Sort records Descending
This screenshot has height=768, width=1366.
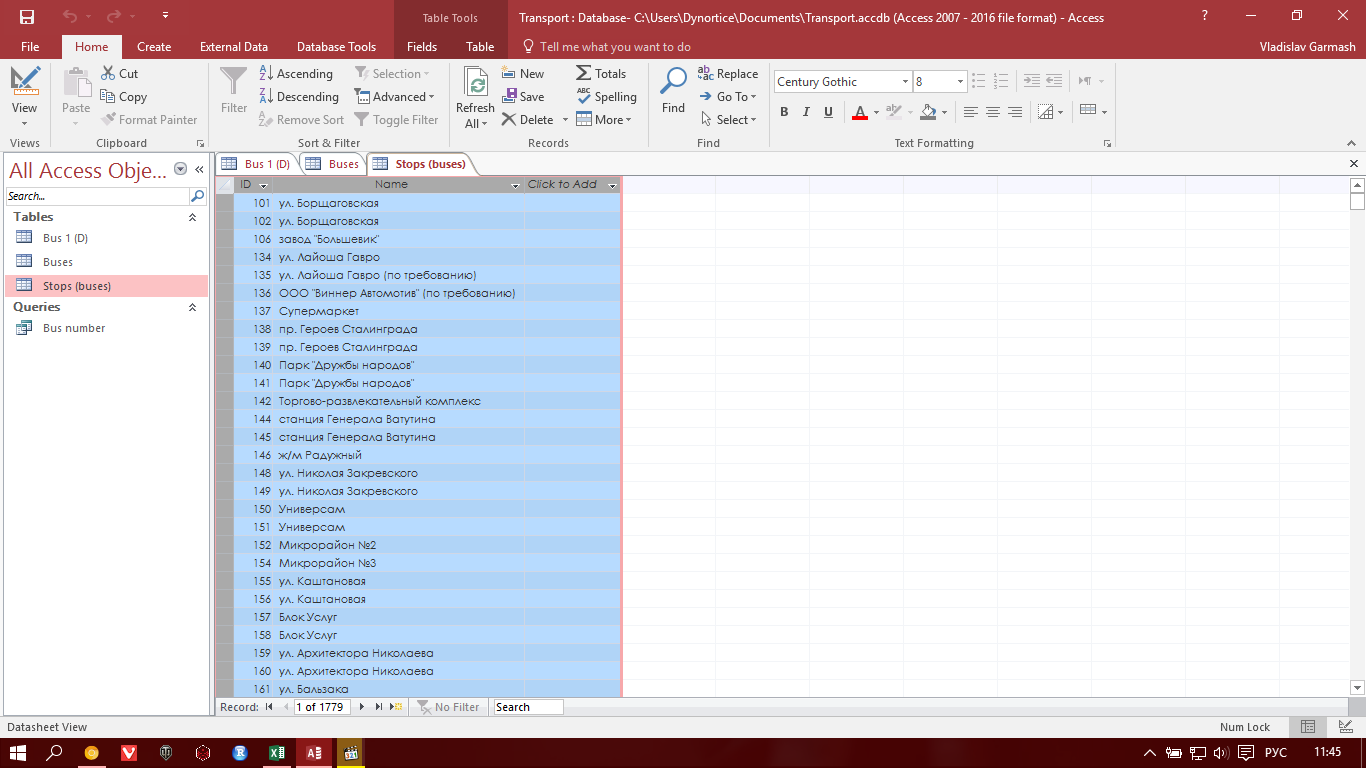298,96
